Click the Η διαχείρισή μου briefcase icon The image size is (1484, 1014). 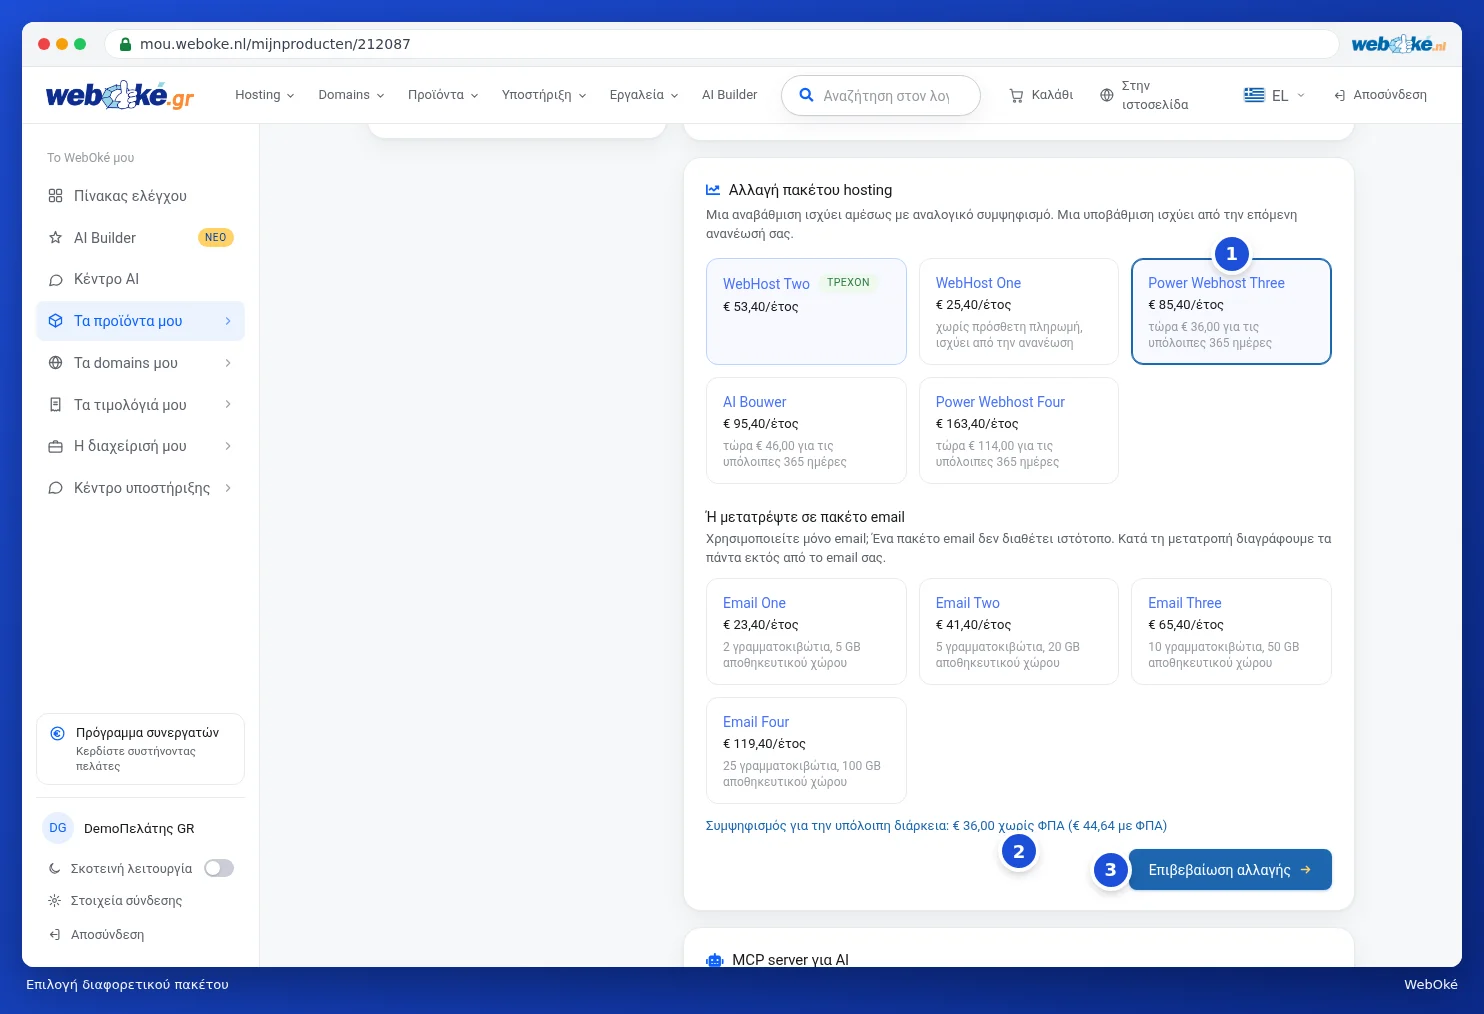coord(56,446)
